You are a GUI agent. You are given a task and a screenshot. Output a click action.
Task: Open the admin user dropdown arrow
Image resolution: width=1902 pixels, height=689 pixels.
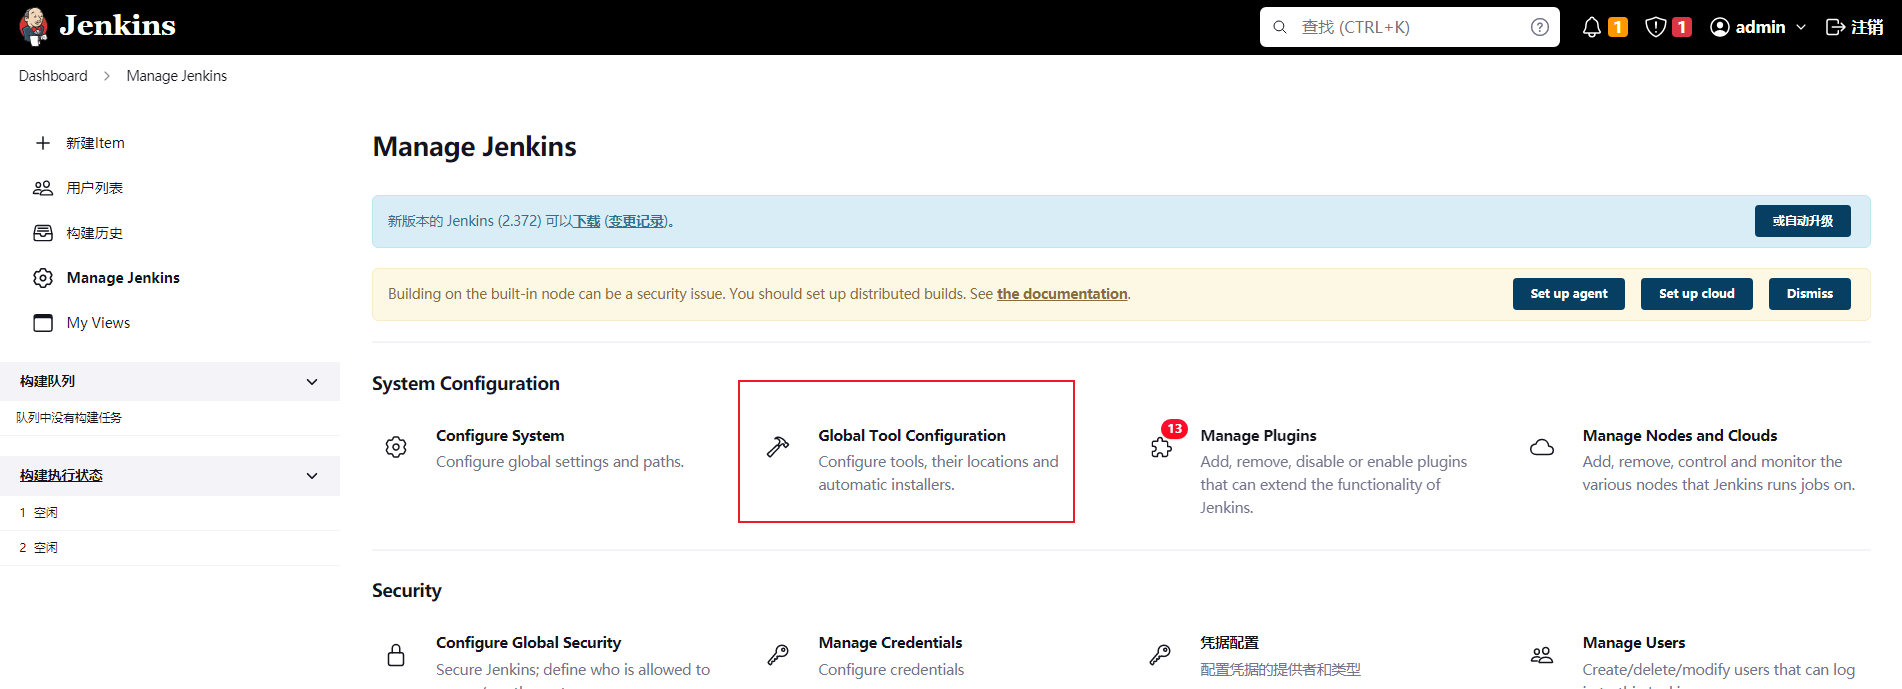tap(1801, 27)
